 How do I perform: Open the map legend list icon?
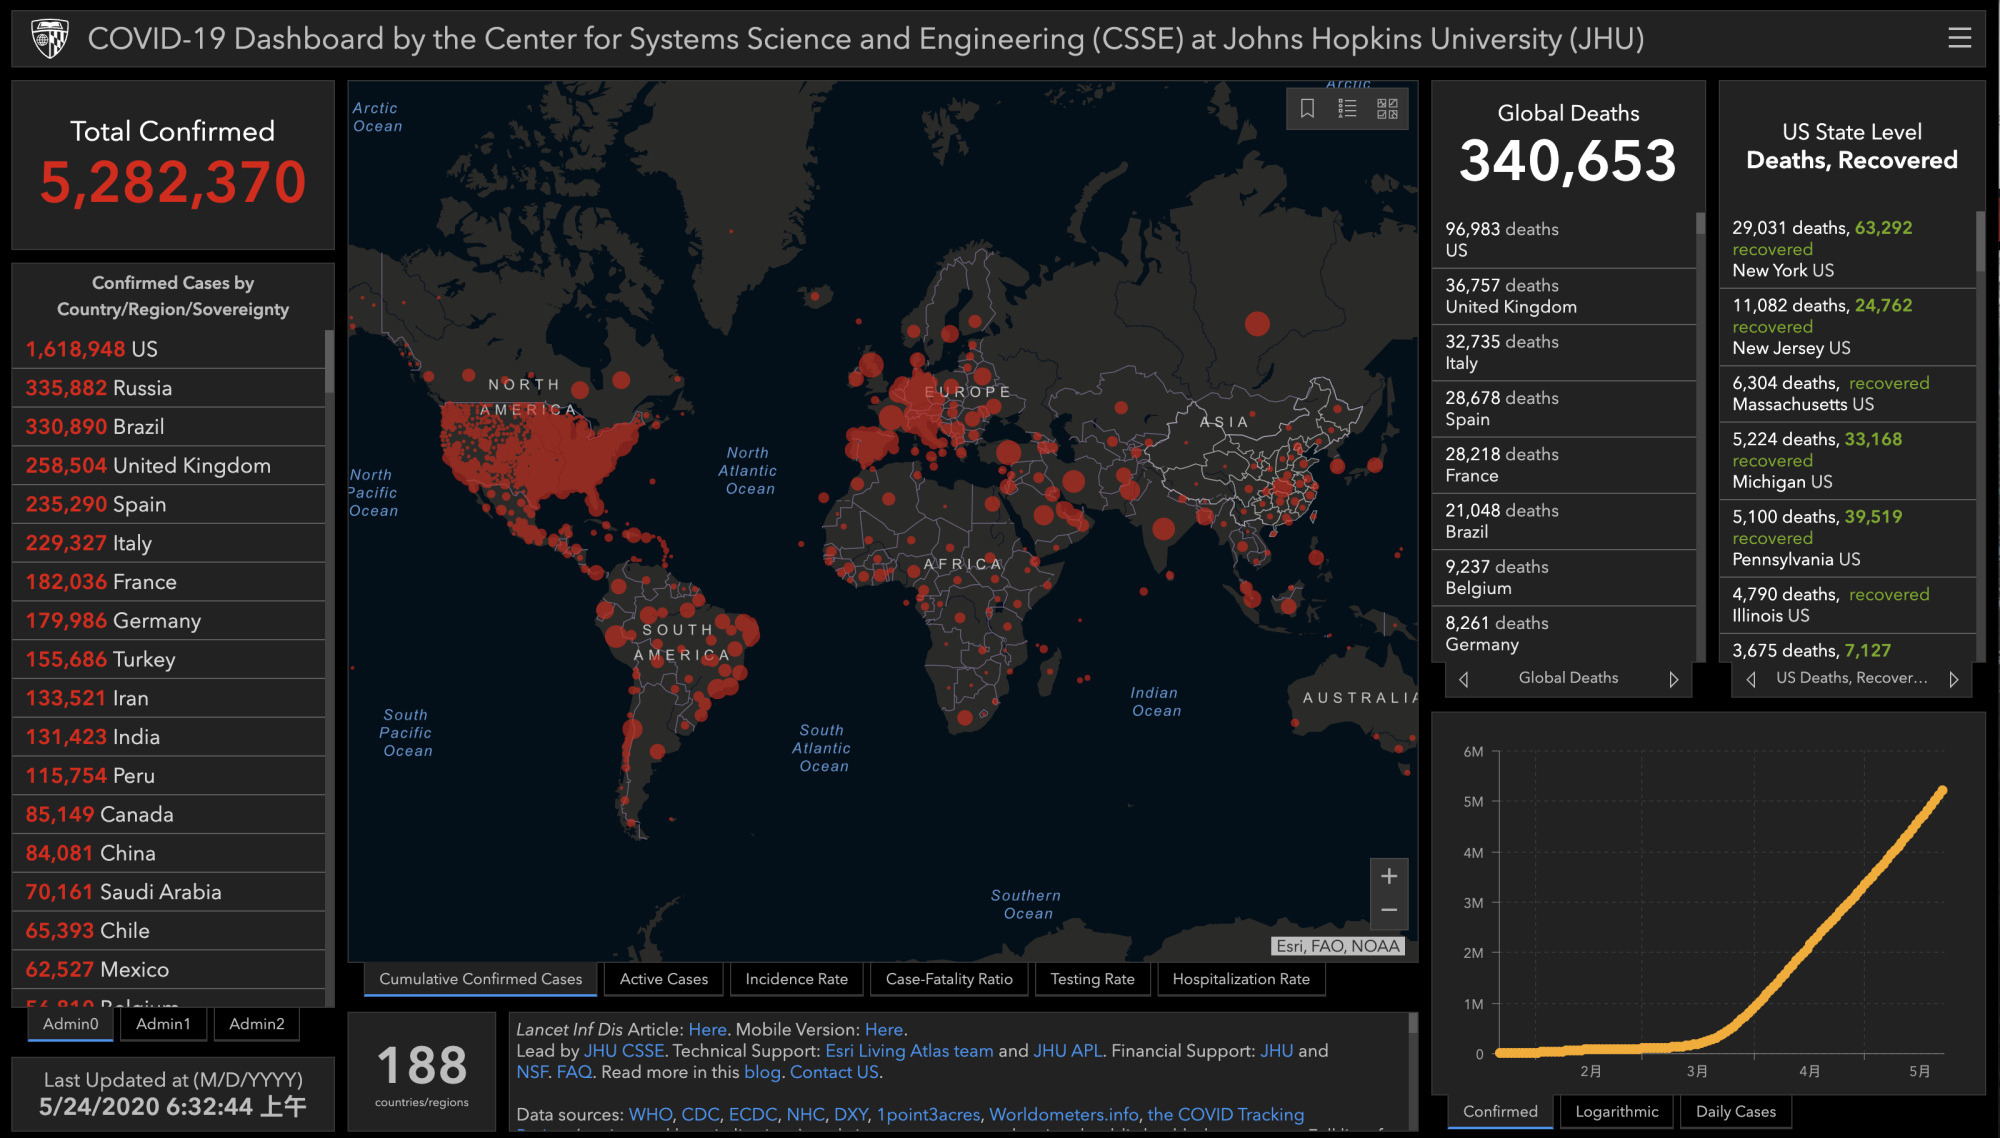click(x=1347, y=108)
